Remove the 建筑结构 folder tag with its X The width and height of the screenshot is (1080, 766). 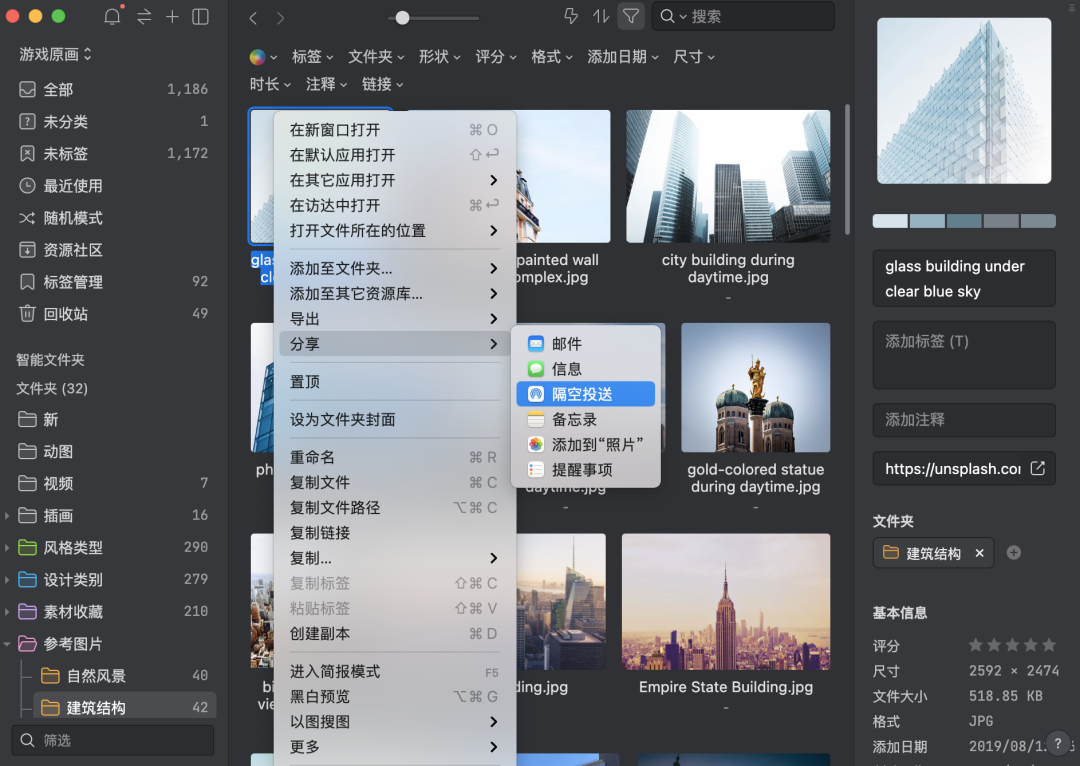point(978,552)
